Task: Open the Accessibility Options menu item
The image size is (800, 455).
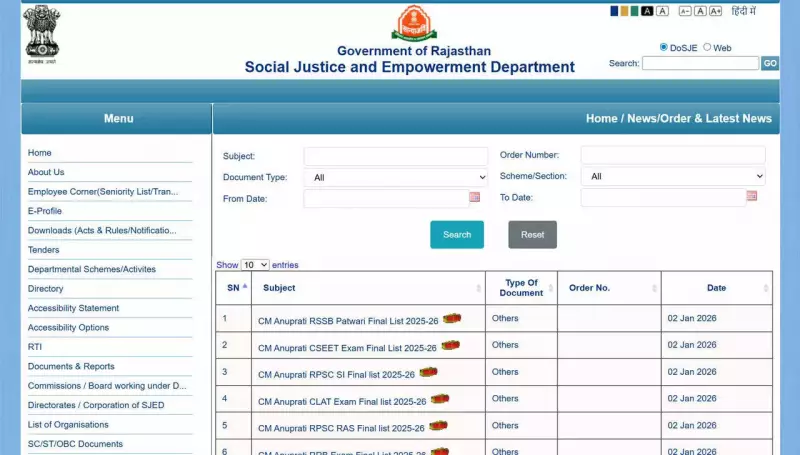Action: (x=68, y=327)
